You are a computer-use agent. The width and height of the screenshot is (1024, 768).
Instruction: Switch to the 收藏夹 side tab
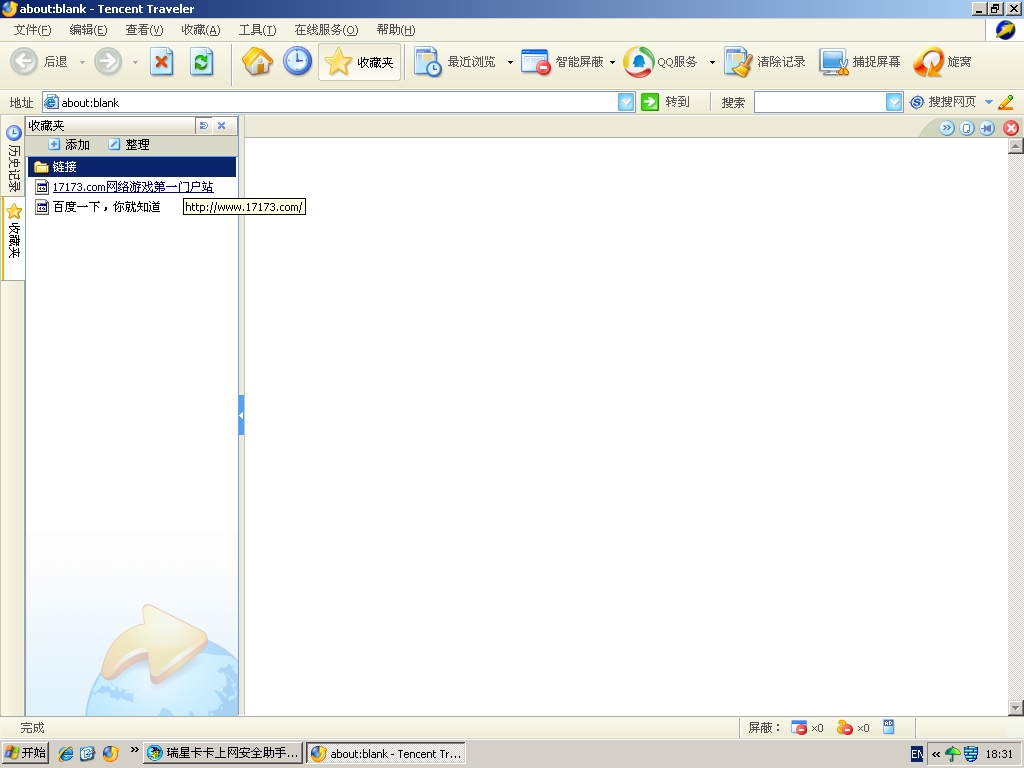click(x=14, y=238)
